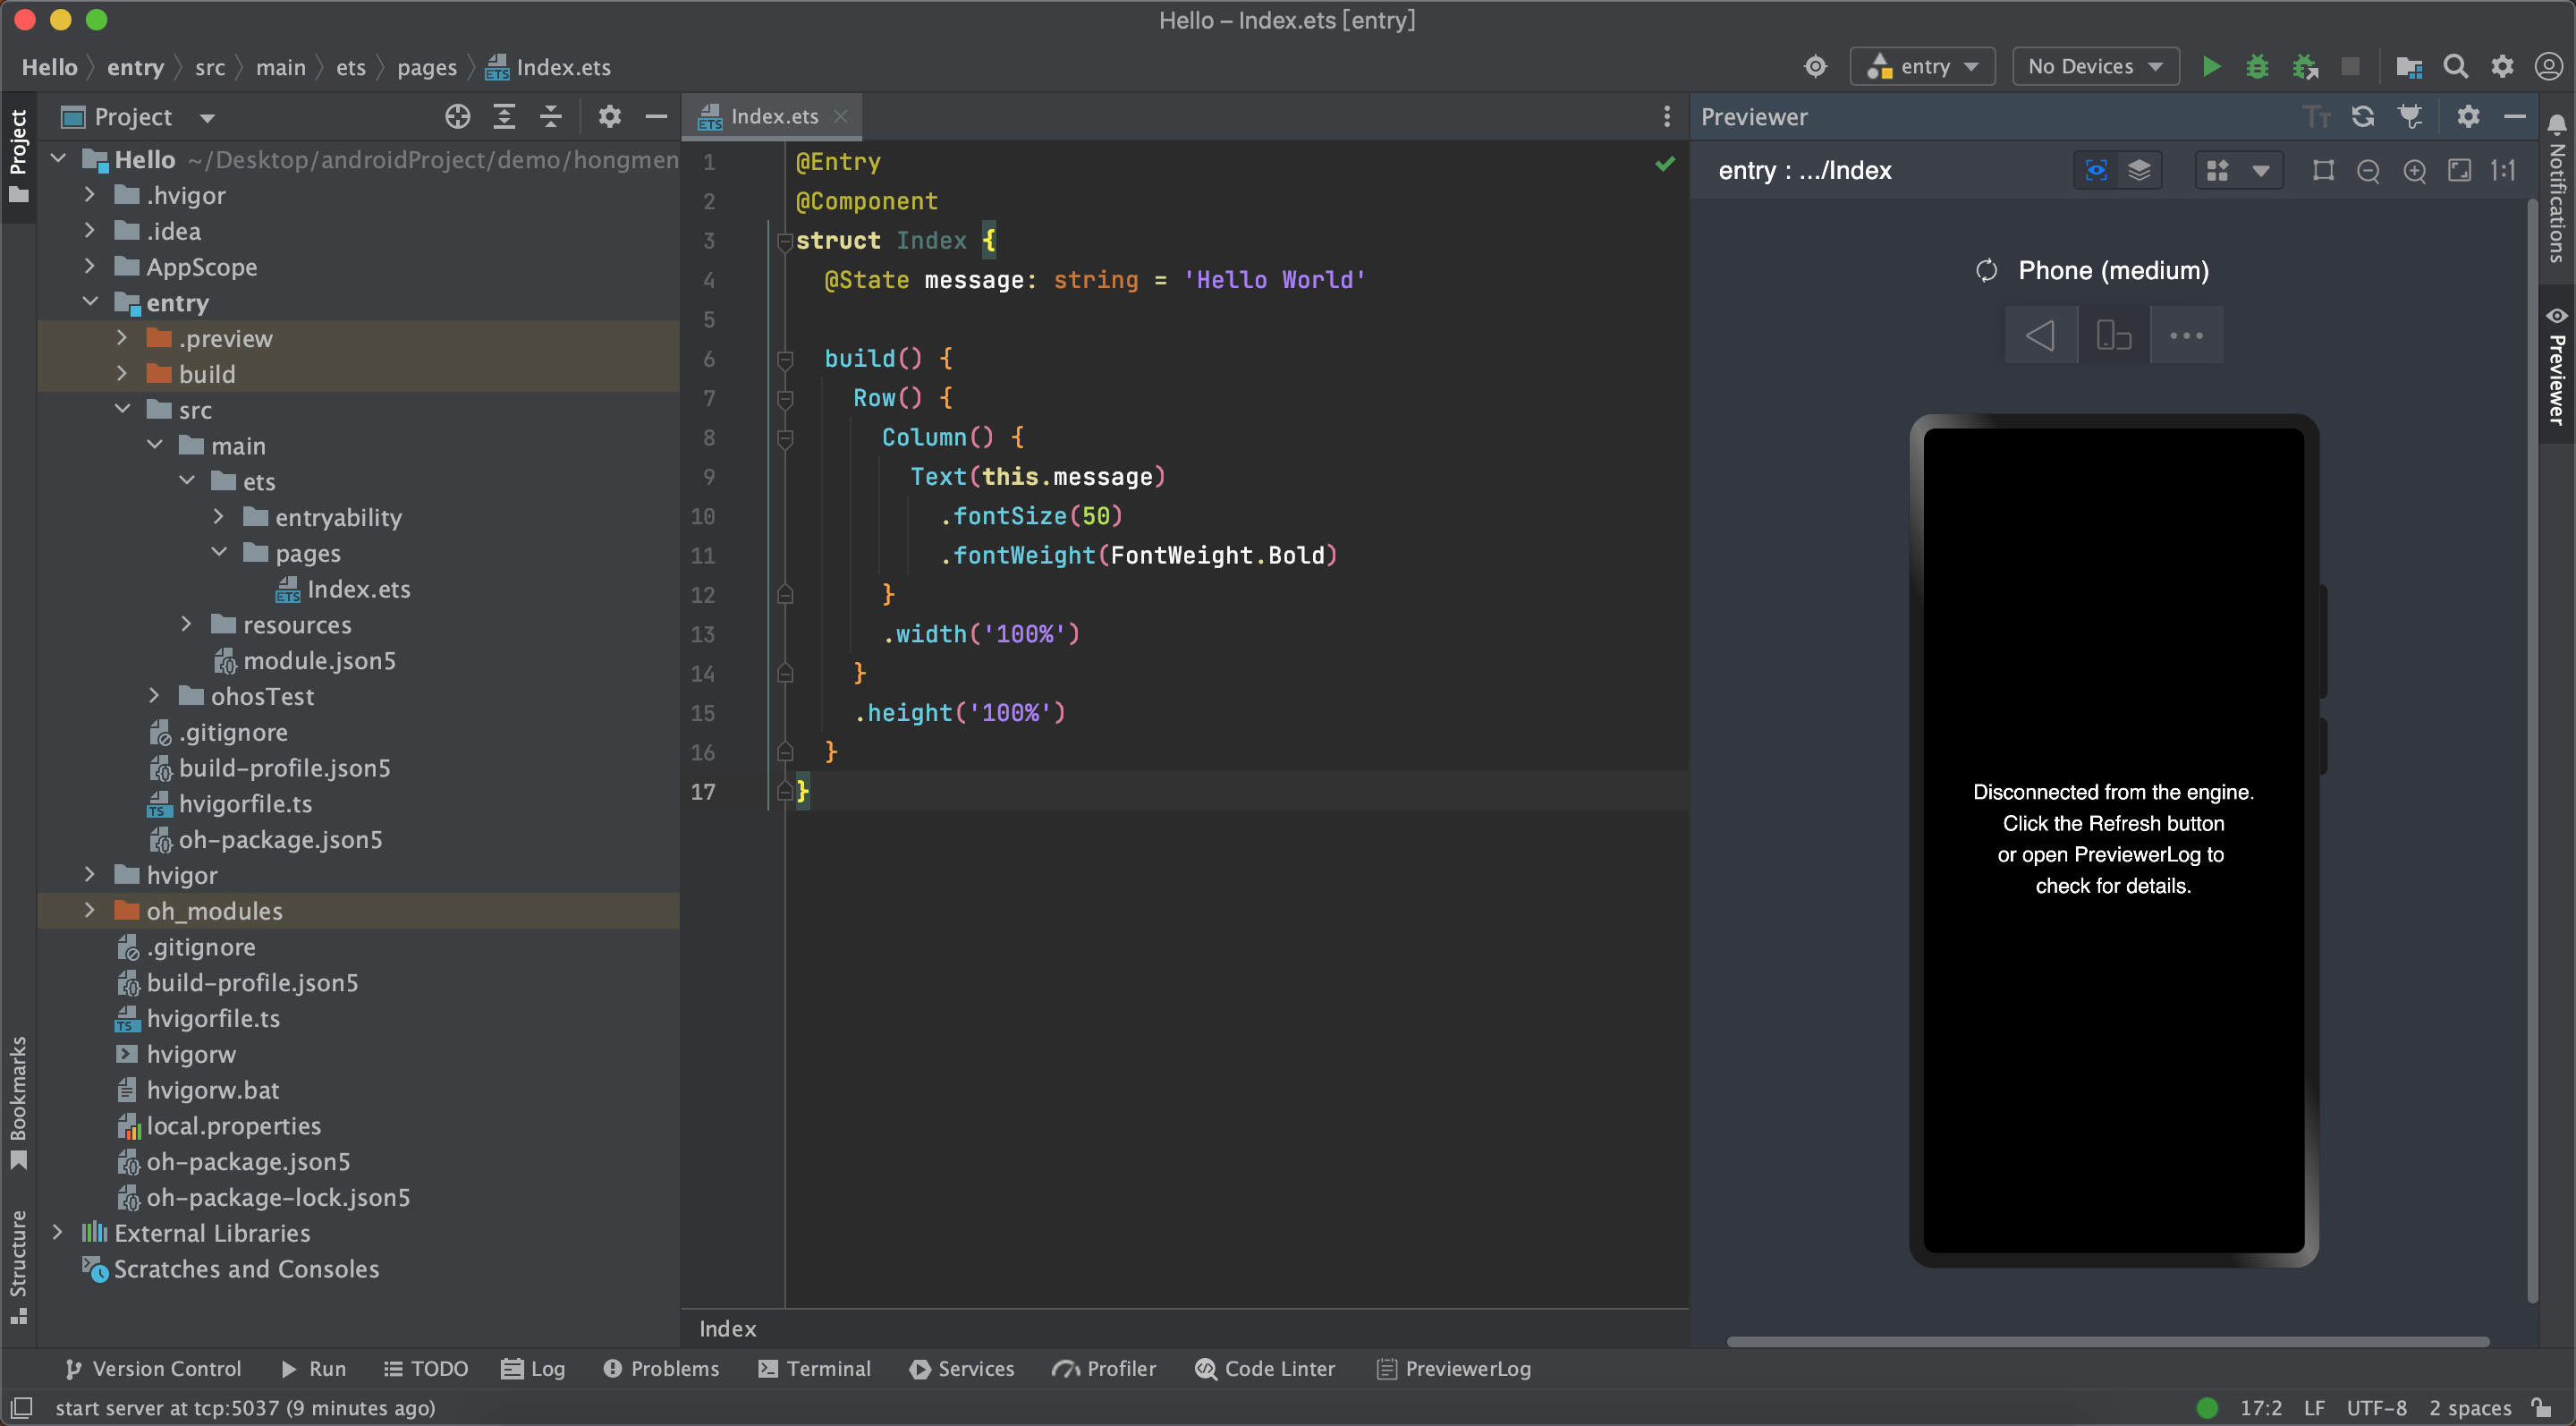This screenshot has width=2576, height=1426.
Task: Click the Previewer debug plug icon
Action: [2410, 117]
